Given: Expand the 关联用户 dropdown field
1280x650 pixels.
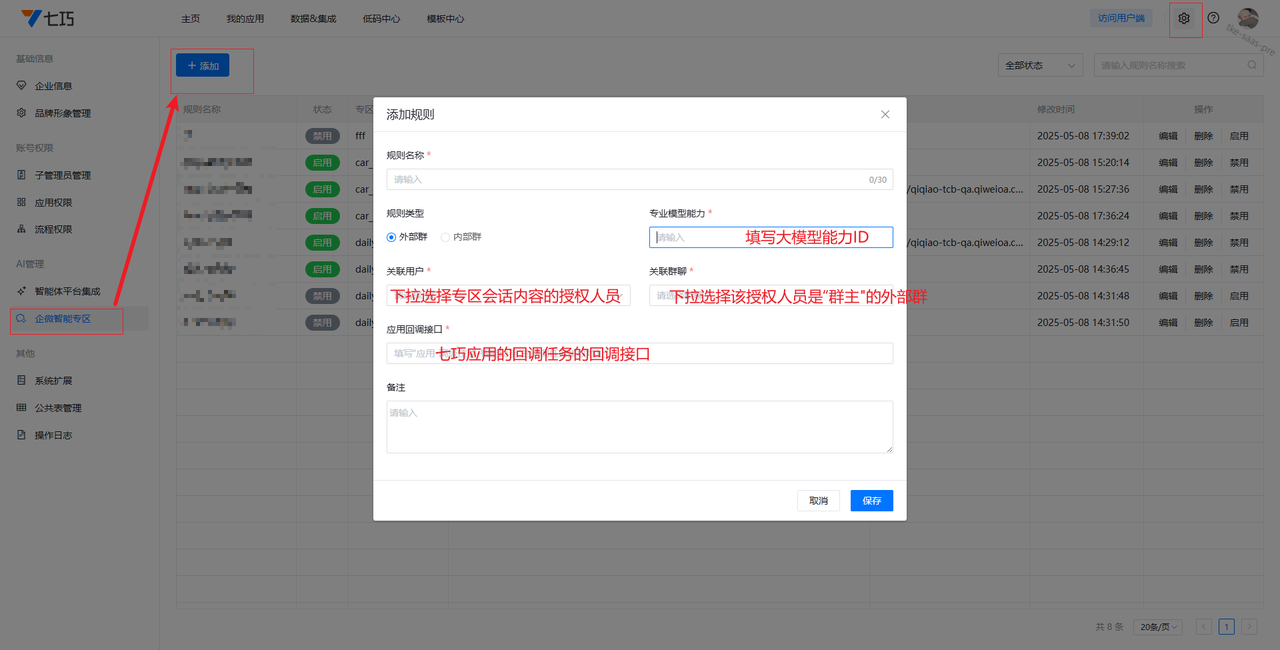Looking at the screenshot, I should coord(508,296).
